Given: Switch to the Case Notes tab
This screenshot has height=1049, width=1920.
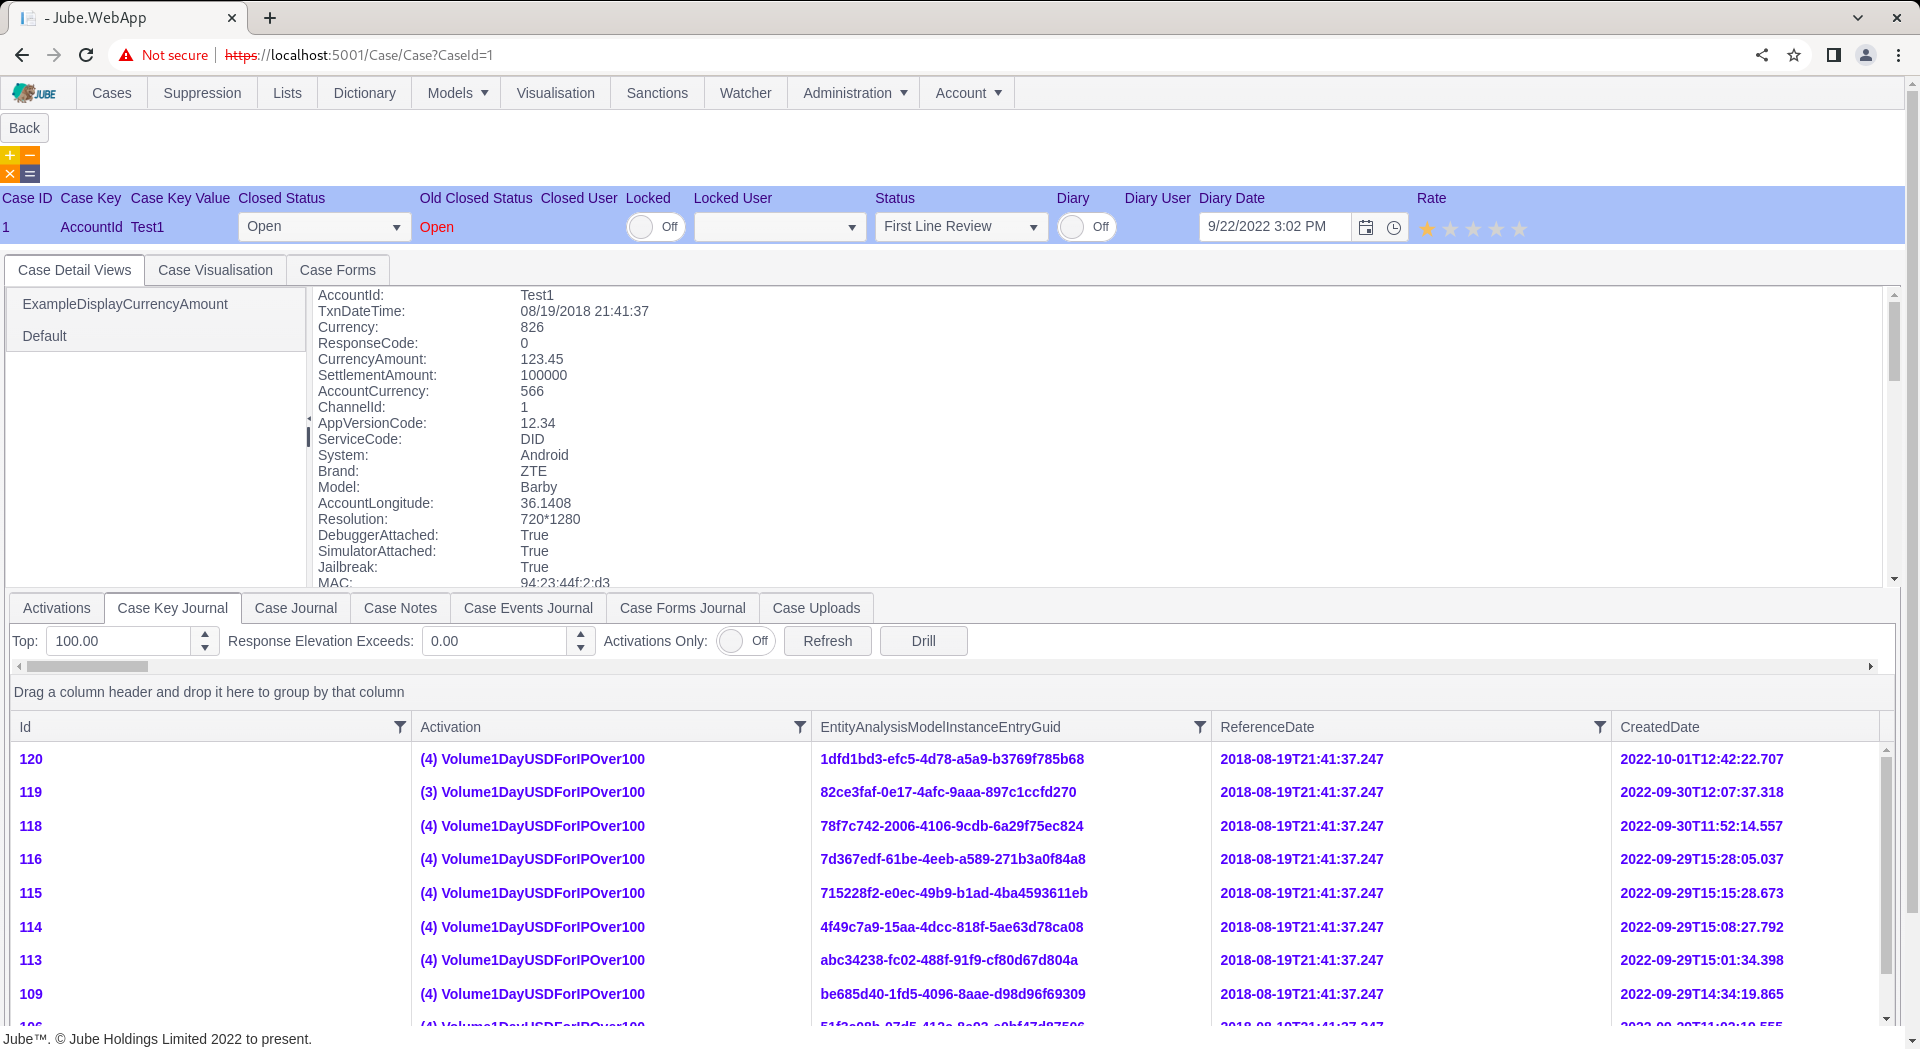Looking at the screenshot, I should [400, 608].
